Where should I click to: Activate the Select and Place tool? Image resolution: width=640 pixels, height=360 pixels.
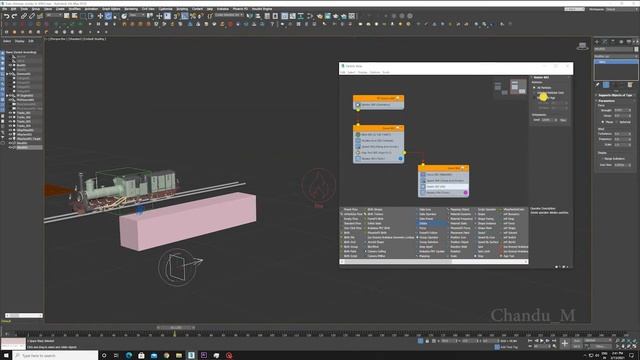pos(124,16)
